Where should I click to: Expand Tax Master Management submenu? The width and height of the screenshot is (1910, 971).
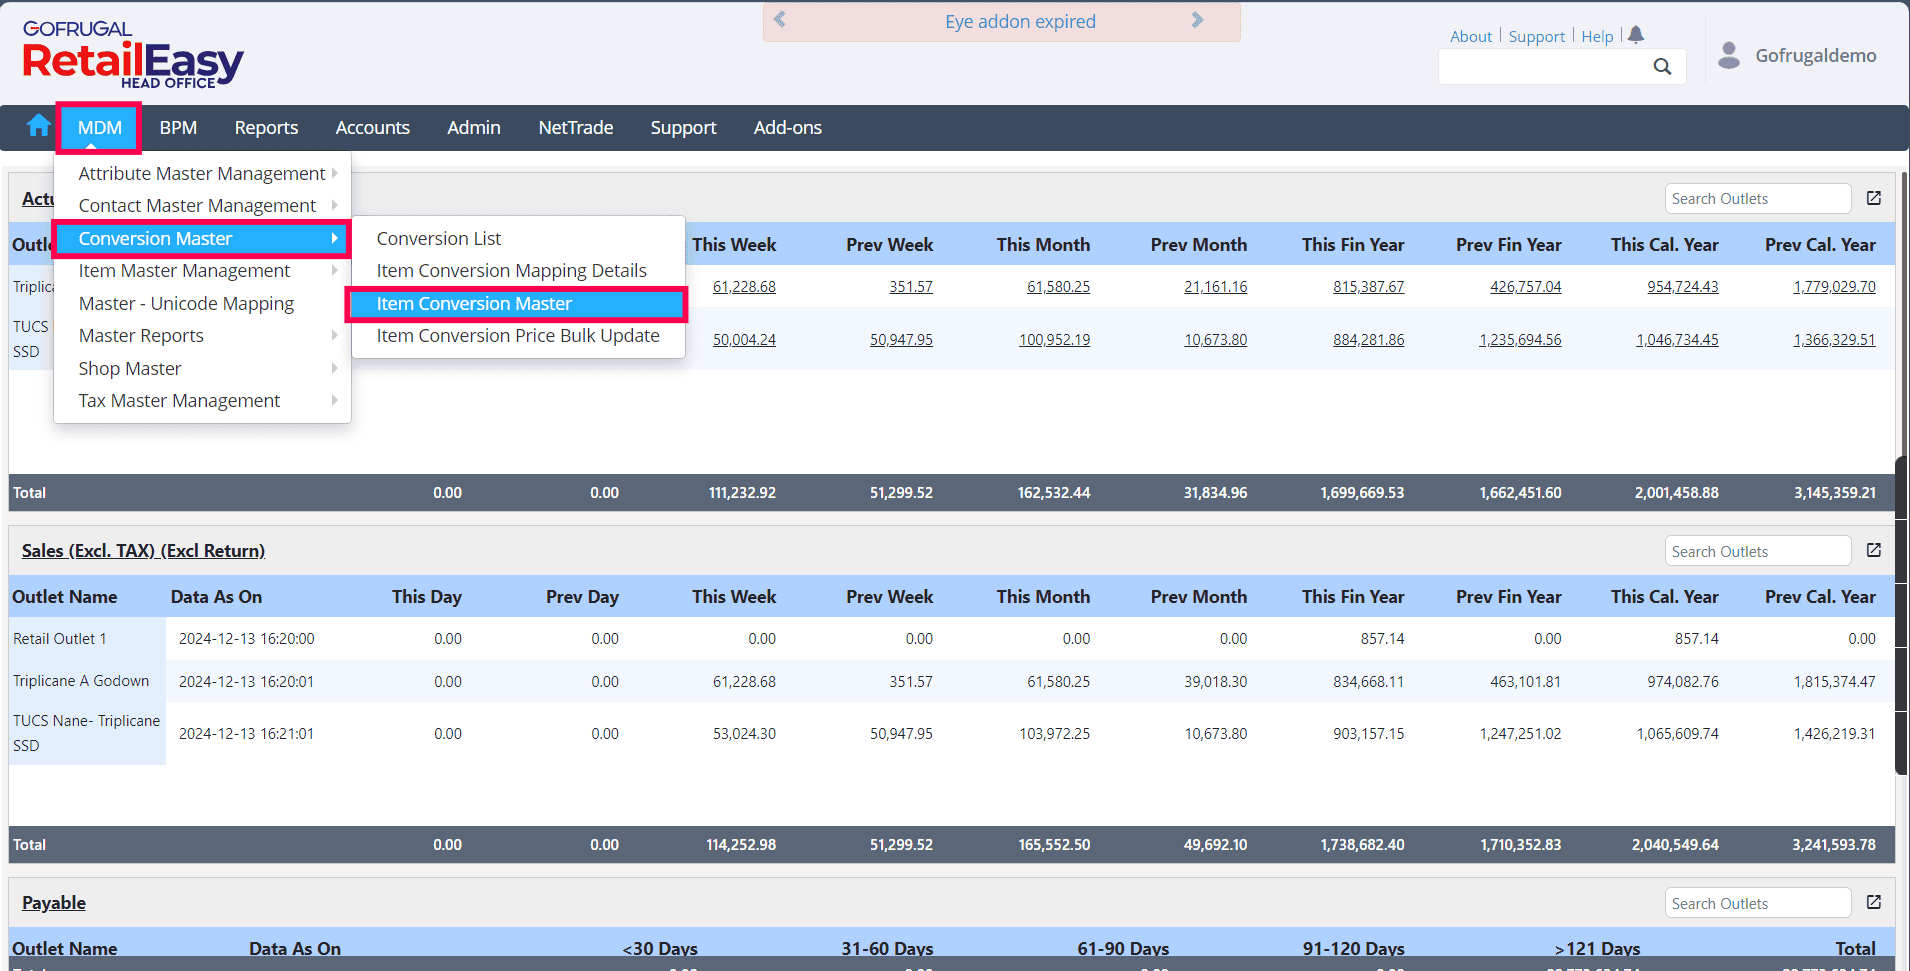(x=202, y=400)
